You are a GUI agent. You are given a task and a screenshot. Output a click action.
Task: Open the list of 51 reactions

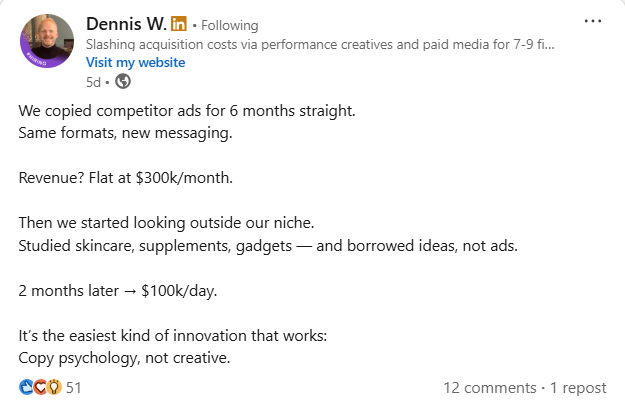point(73,387)
